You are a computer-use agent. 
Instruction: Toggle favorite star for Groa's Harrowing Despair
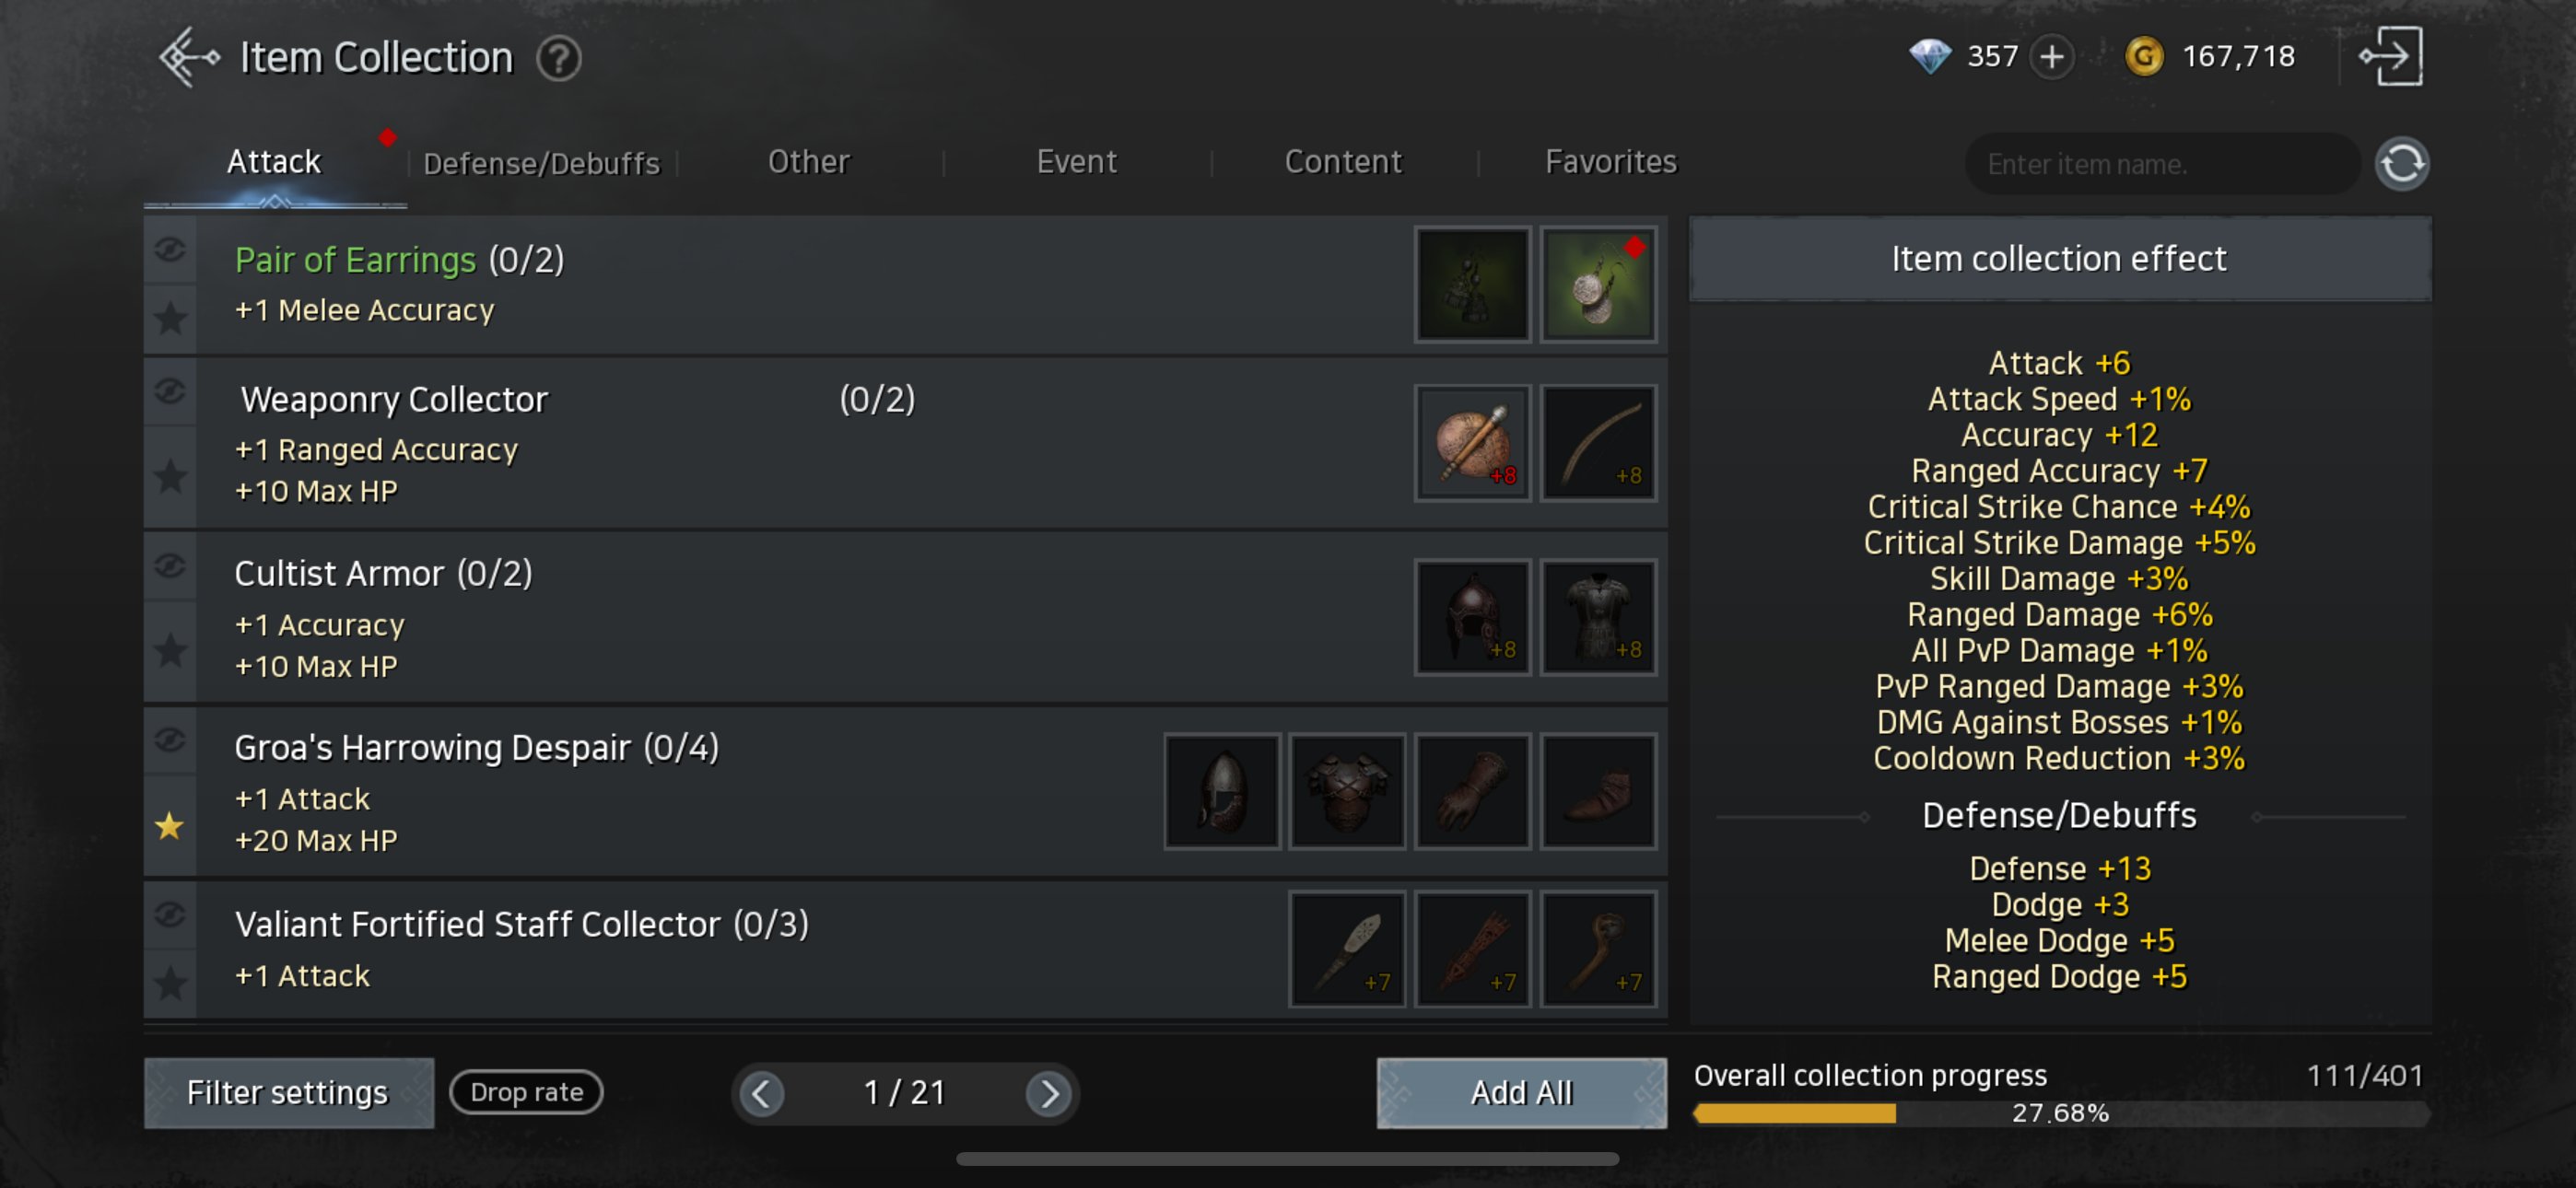[170, 826]
